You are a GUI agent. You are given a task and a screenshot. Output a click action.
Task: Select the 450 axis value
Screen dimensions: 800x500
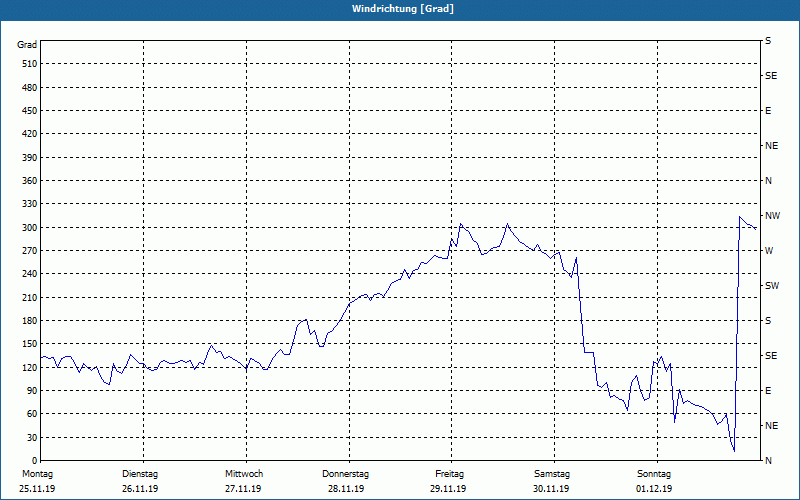(x=30, y=111)
